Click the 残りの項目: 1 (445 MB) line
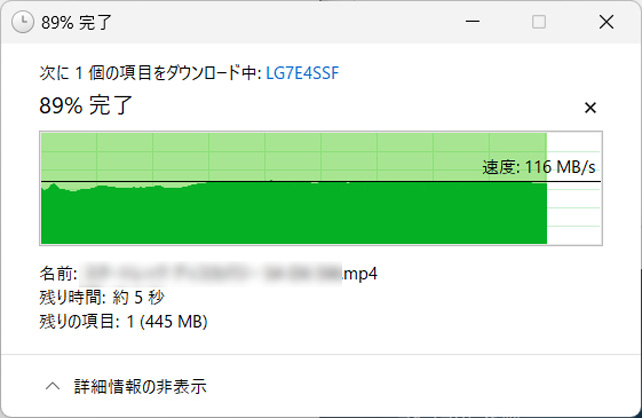The width and height of the screenshot is (642, 418). pyautogui.click(x=123, y=321)
